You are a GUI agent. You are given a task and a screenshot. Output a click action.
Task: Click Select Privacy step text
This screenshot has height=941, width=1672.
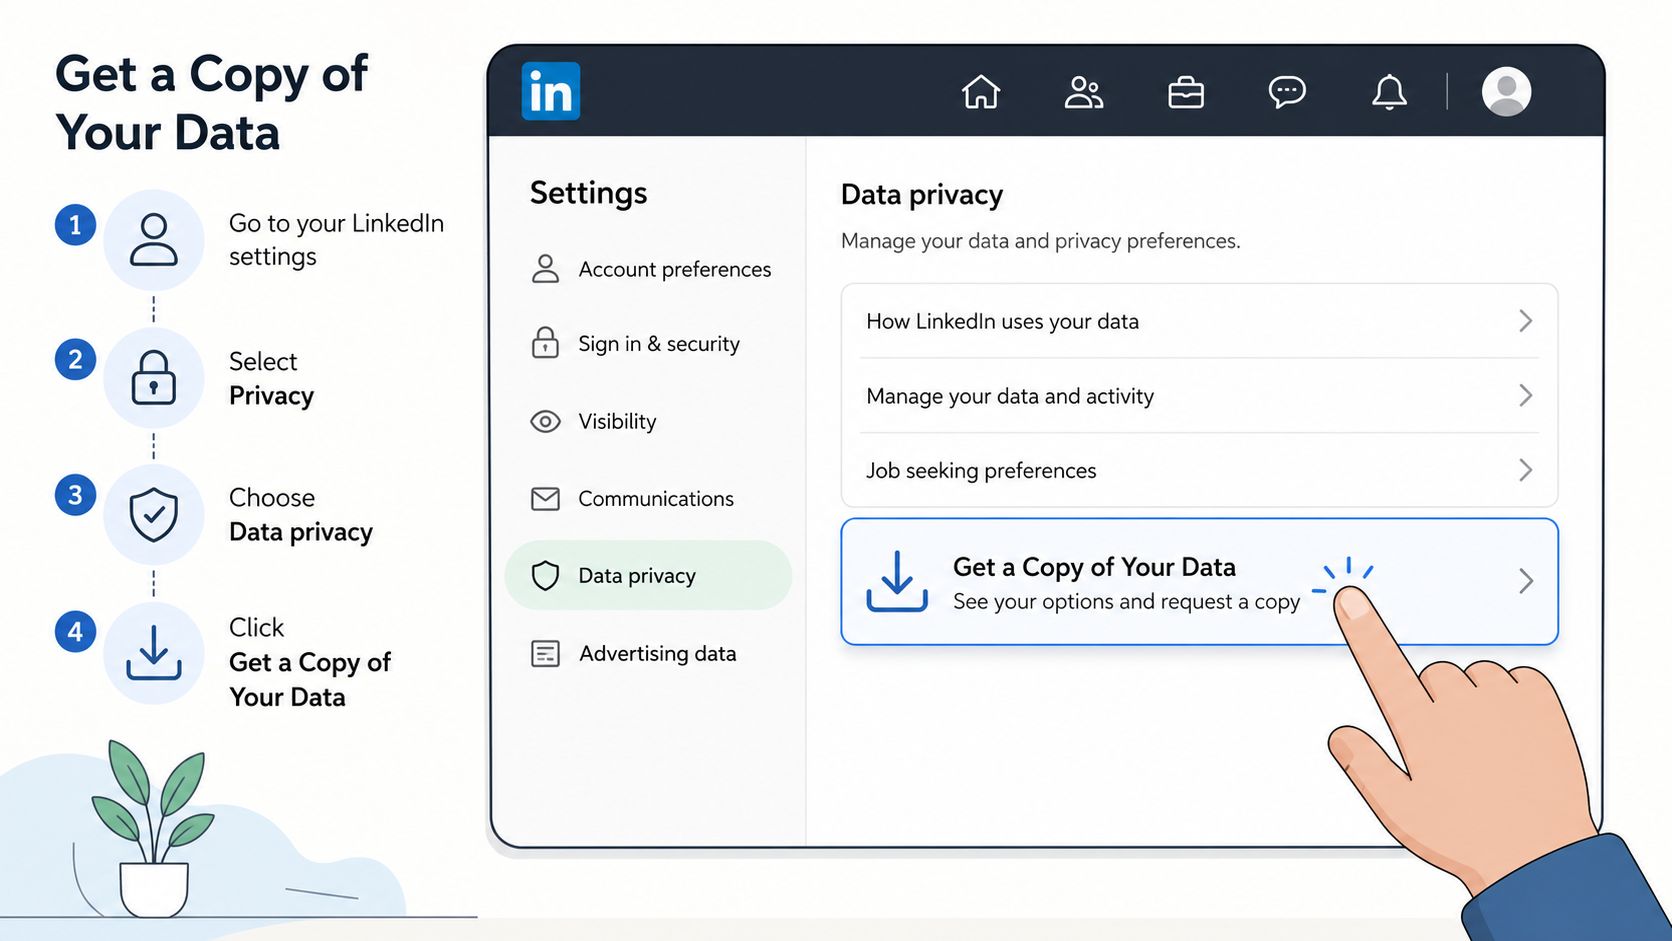pyautogui.click(x=271, y=378)
